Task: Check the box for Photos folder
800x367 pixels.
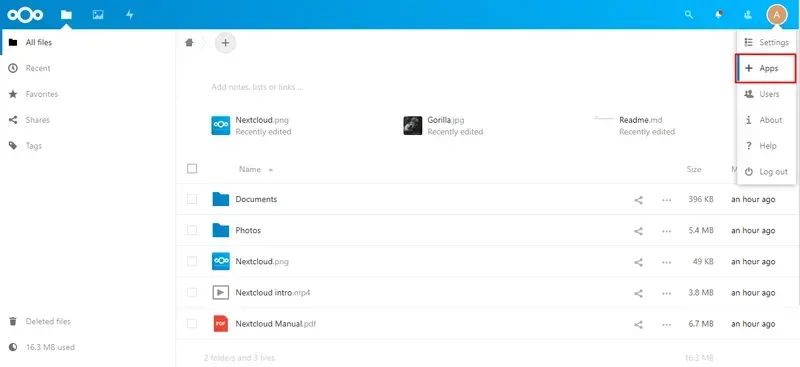Action: click(192, 230)
